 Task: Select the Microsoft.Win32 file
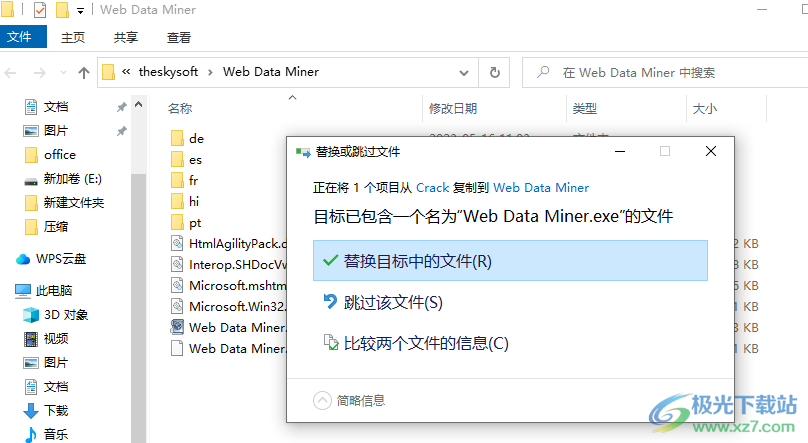(229, 306)
